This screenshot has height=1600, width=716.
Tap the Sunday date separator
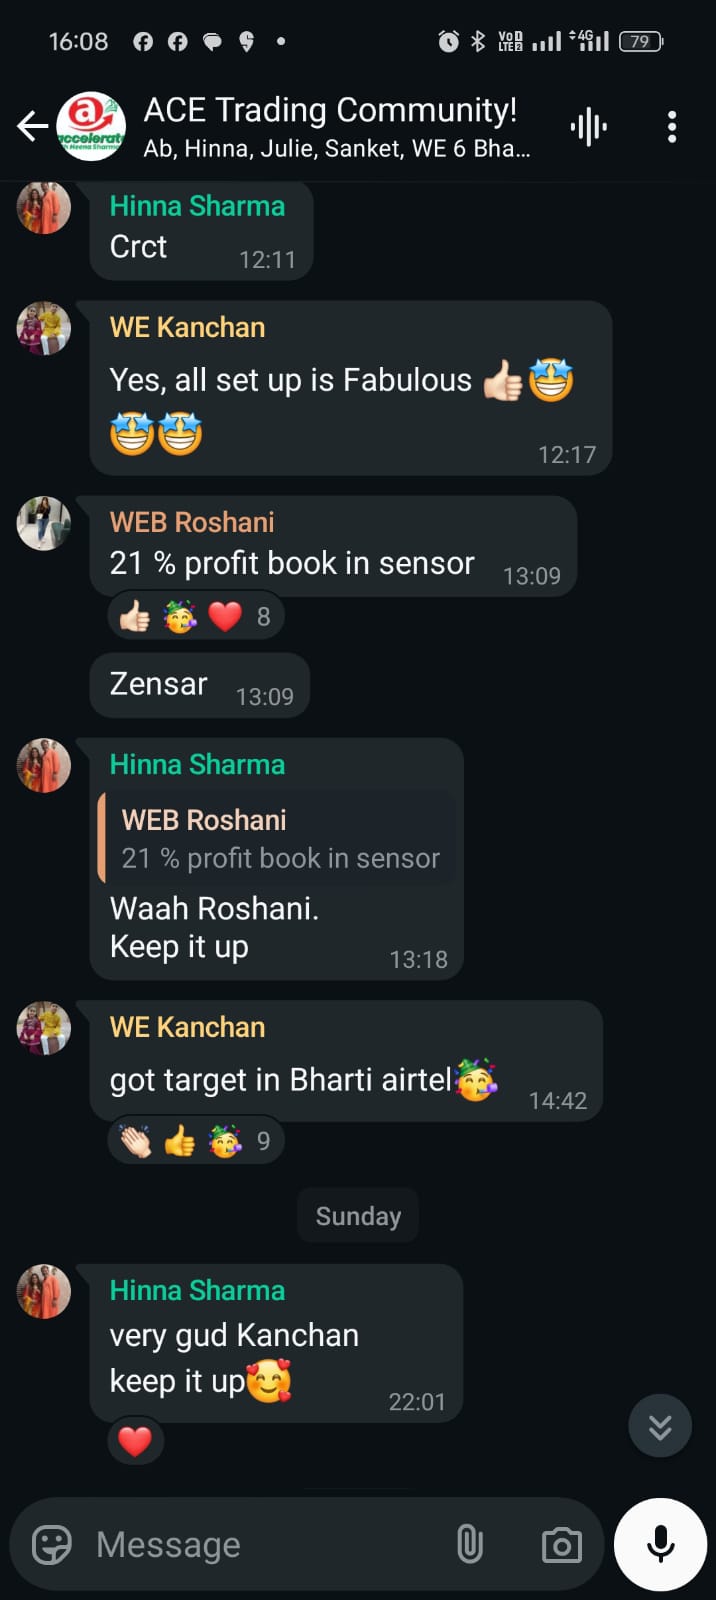[358, 1216]
